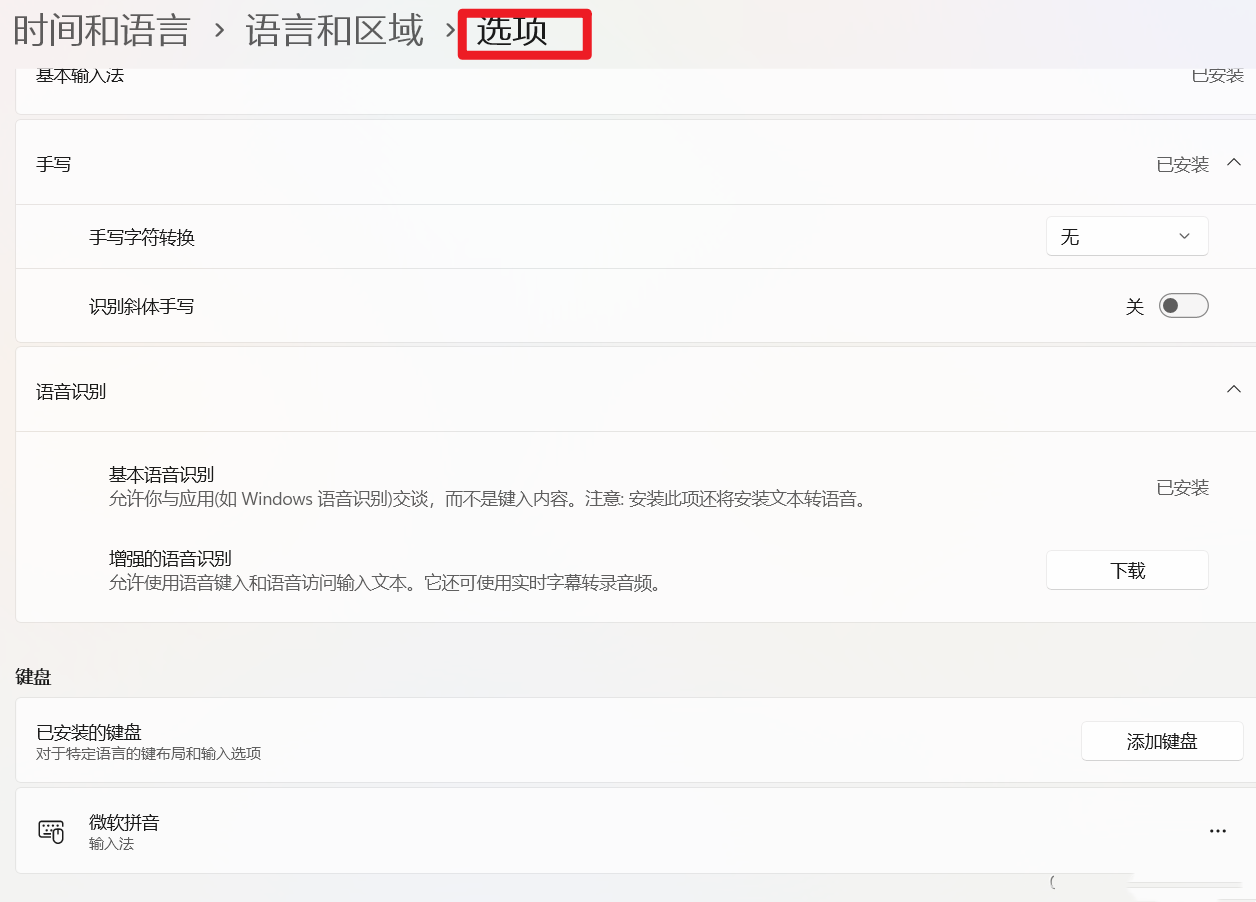Download 增强的语音识别
The width and height of the screenshot is (1256, 902).
coord(1127,569)
